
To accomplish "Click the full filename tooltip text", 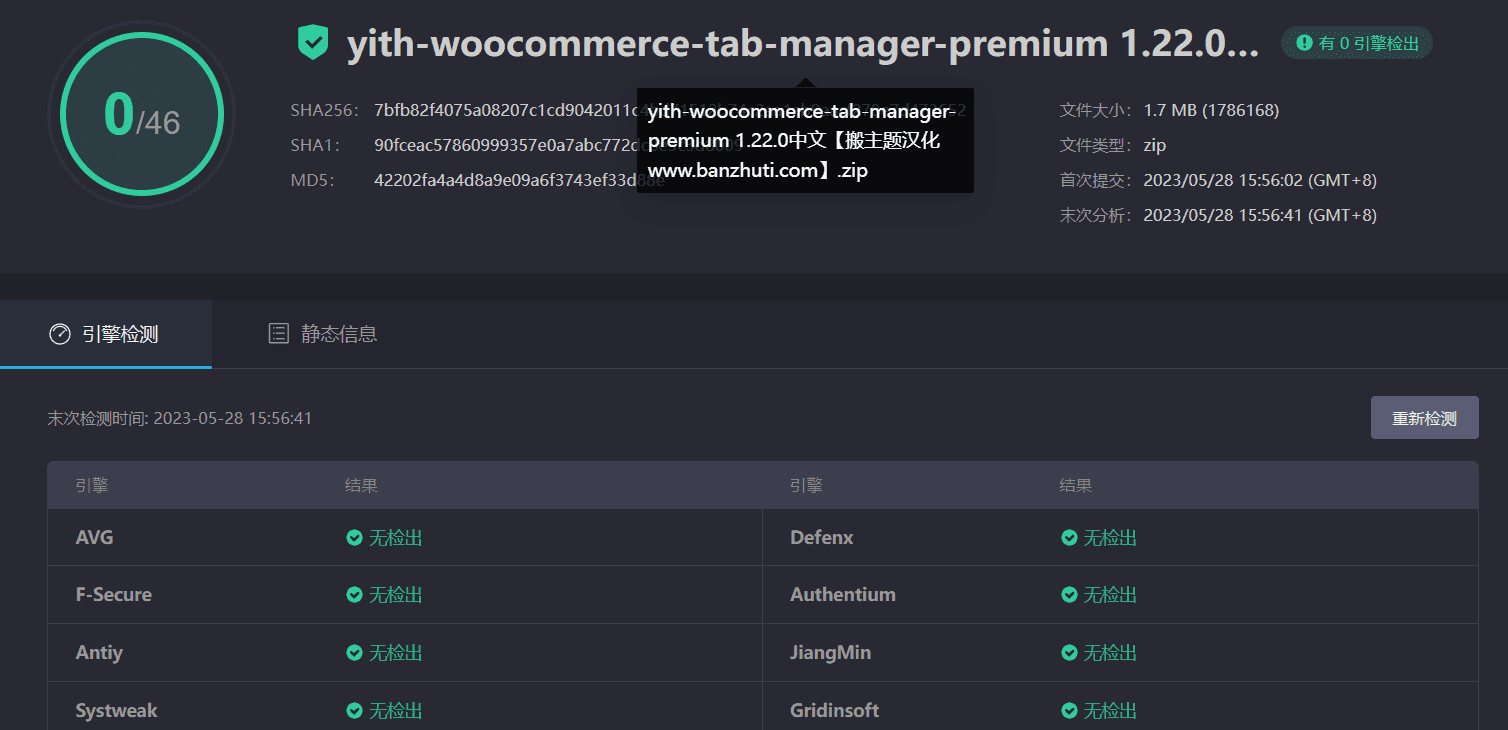I will pos(805,141).
